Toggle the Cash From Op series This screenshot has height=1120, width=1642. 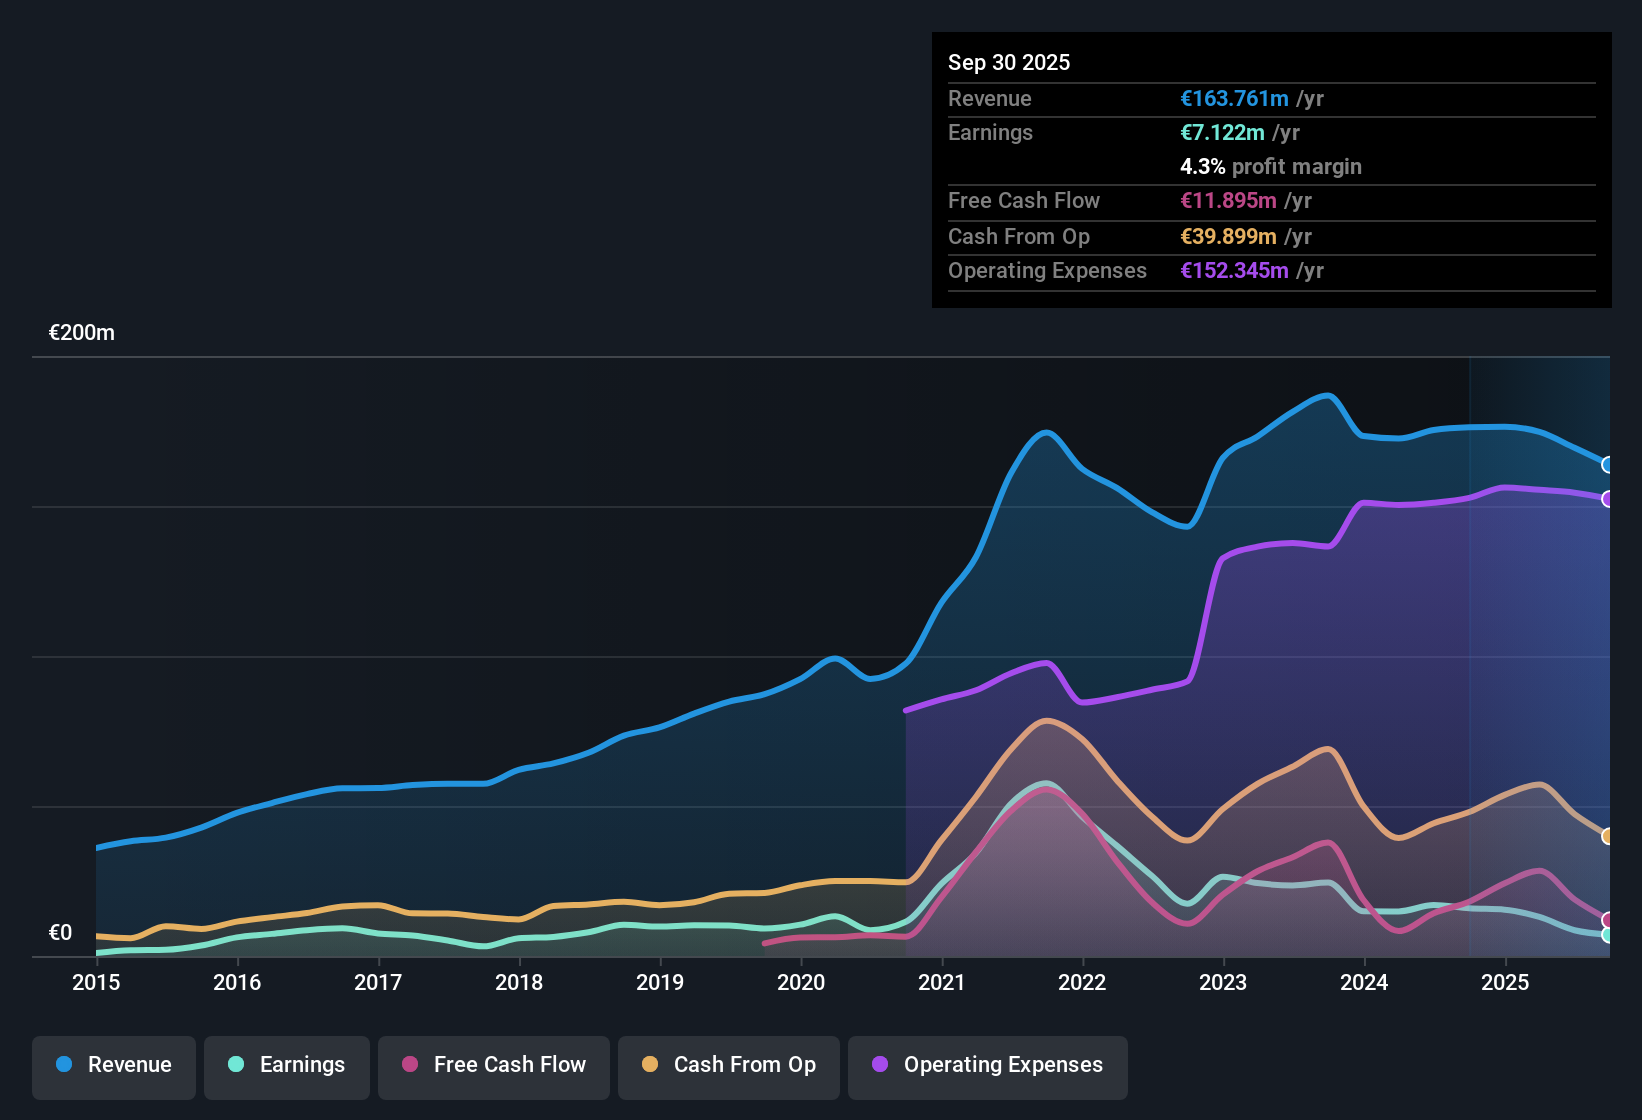[728, 1065]
